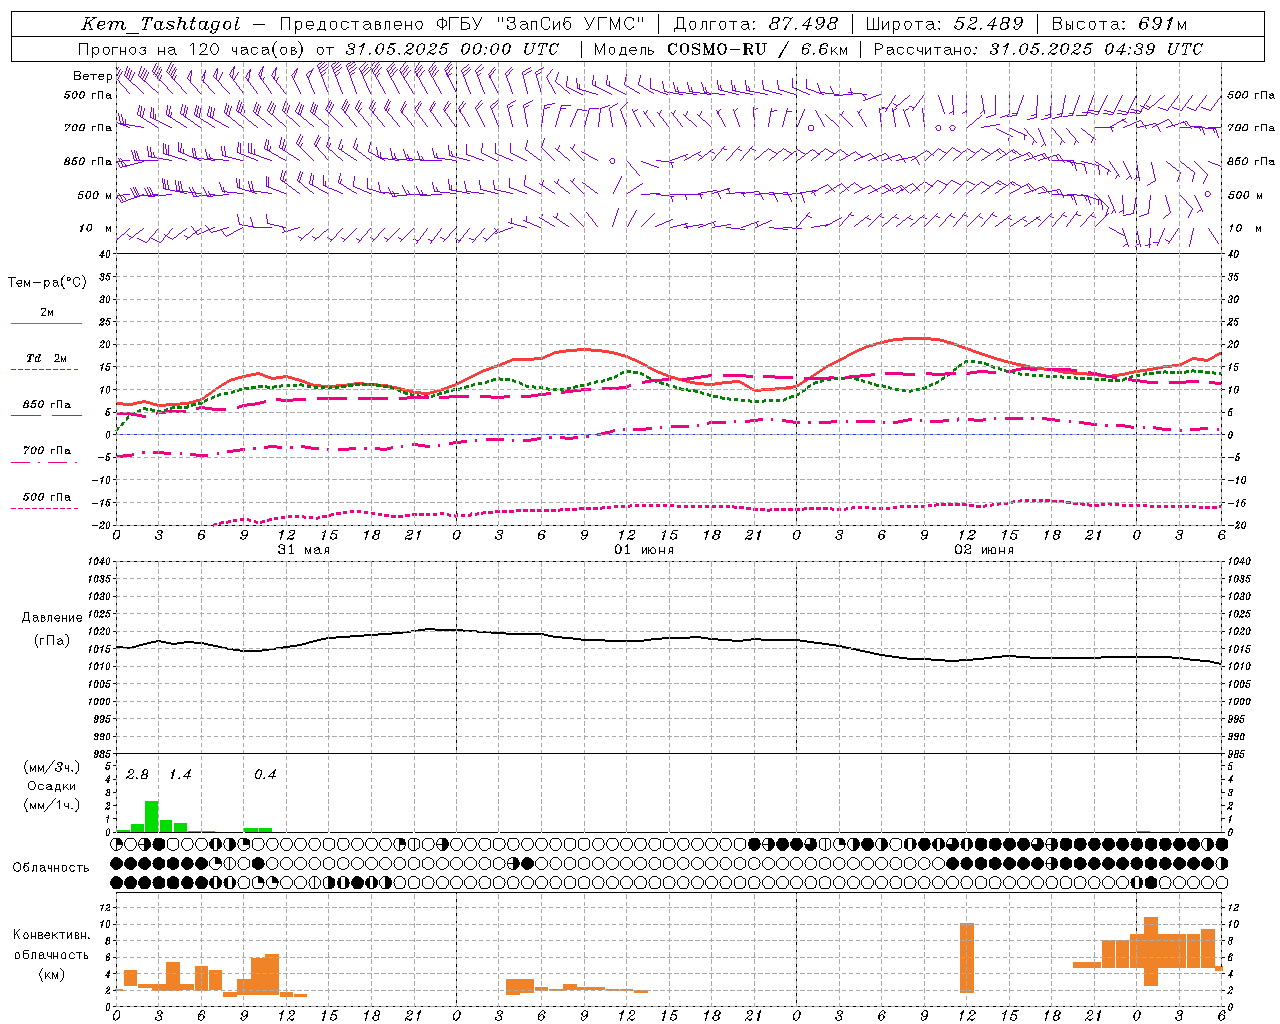Click the line sample under 850 гПа legend
This screenshot has width=1280, height=1024.
45,415
